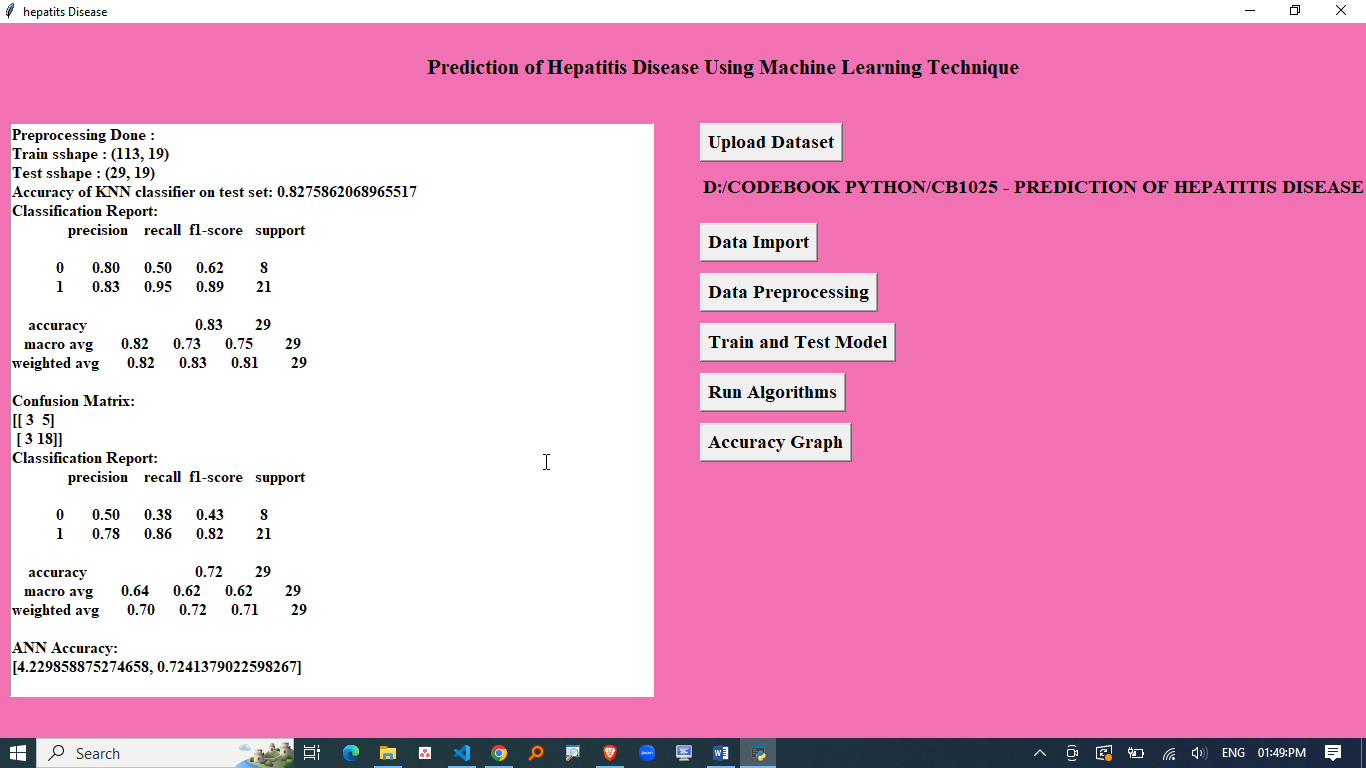
Task: Click the Upload Dataset button
Action: (771, 142)
